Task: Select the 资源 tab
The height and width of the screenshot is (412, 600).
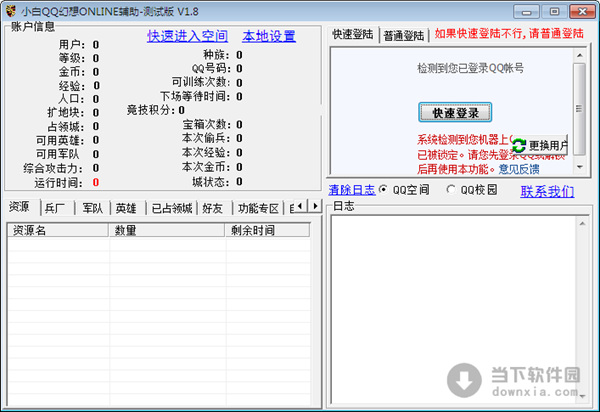Action: click(19, 207)
